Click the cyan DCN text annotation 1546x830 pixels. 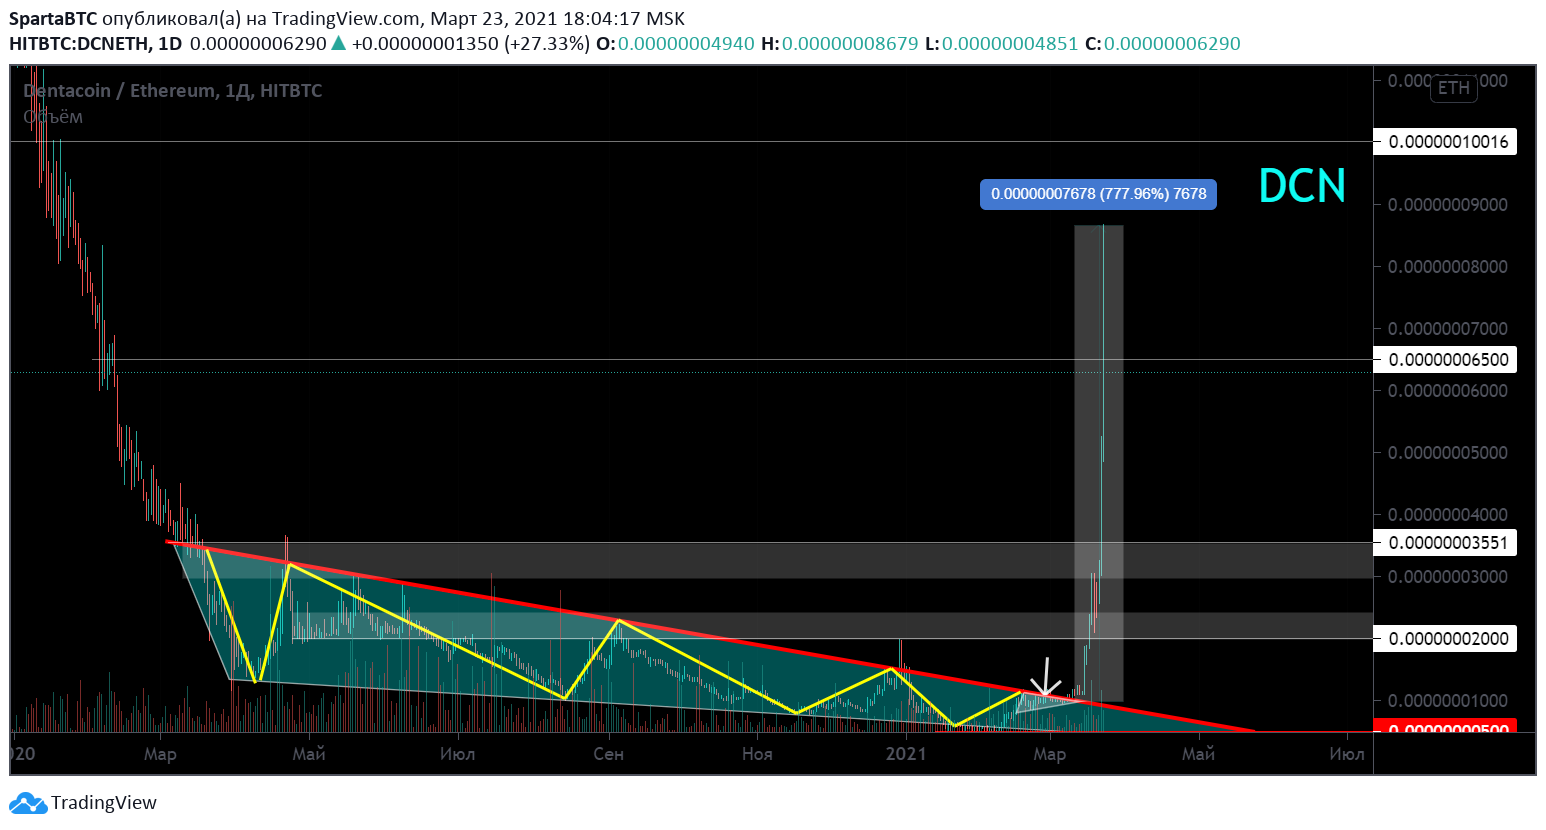[x=1302, y=186]
